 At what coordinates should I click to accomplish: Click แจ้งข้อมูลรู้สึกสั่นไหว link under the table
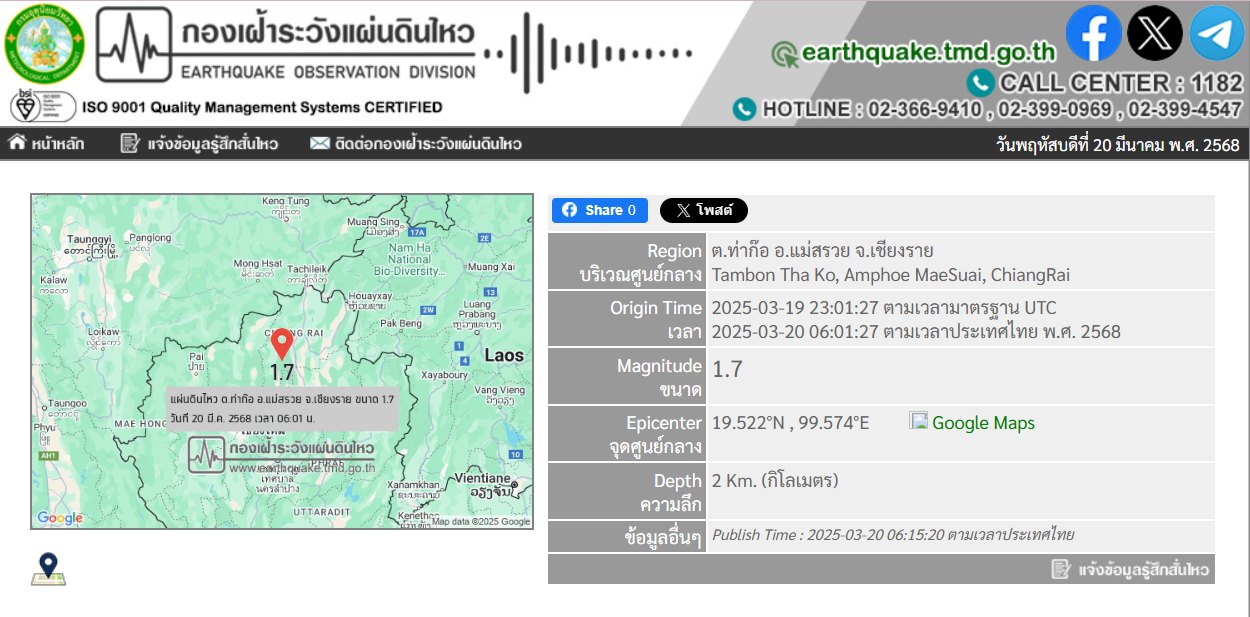pos(1132,570)
